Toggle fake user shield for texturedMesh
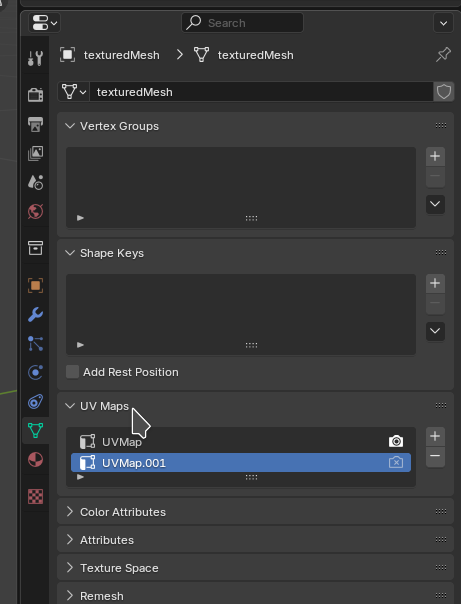The image size is (461, 604). coord(443,92)
